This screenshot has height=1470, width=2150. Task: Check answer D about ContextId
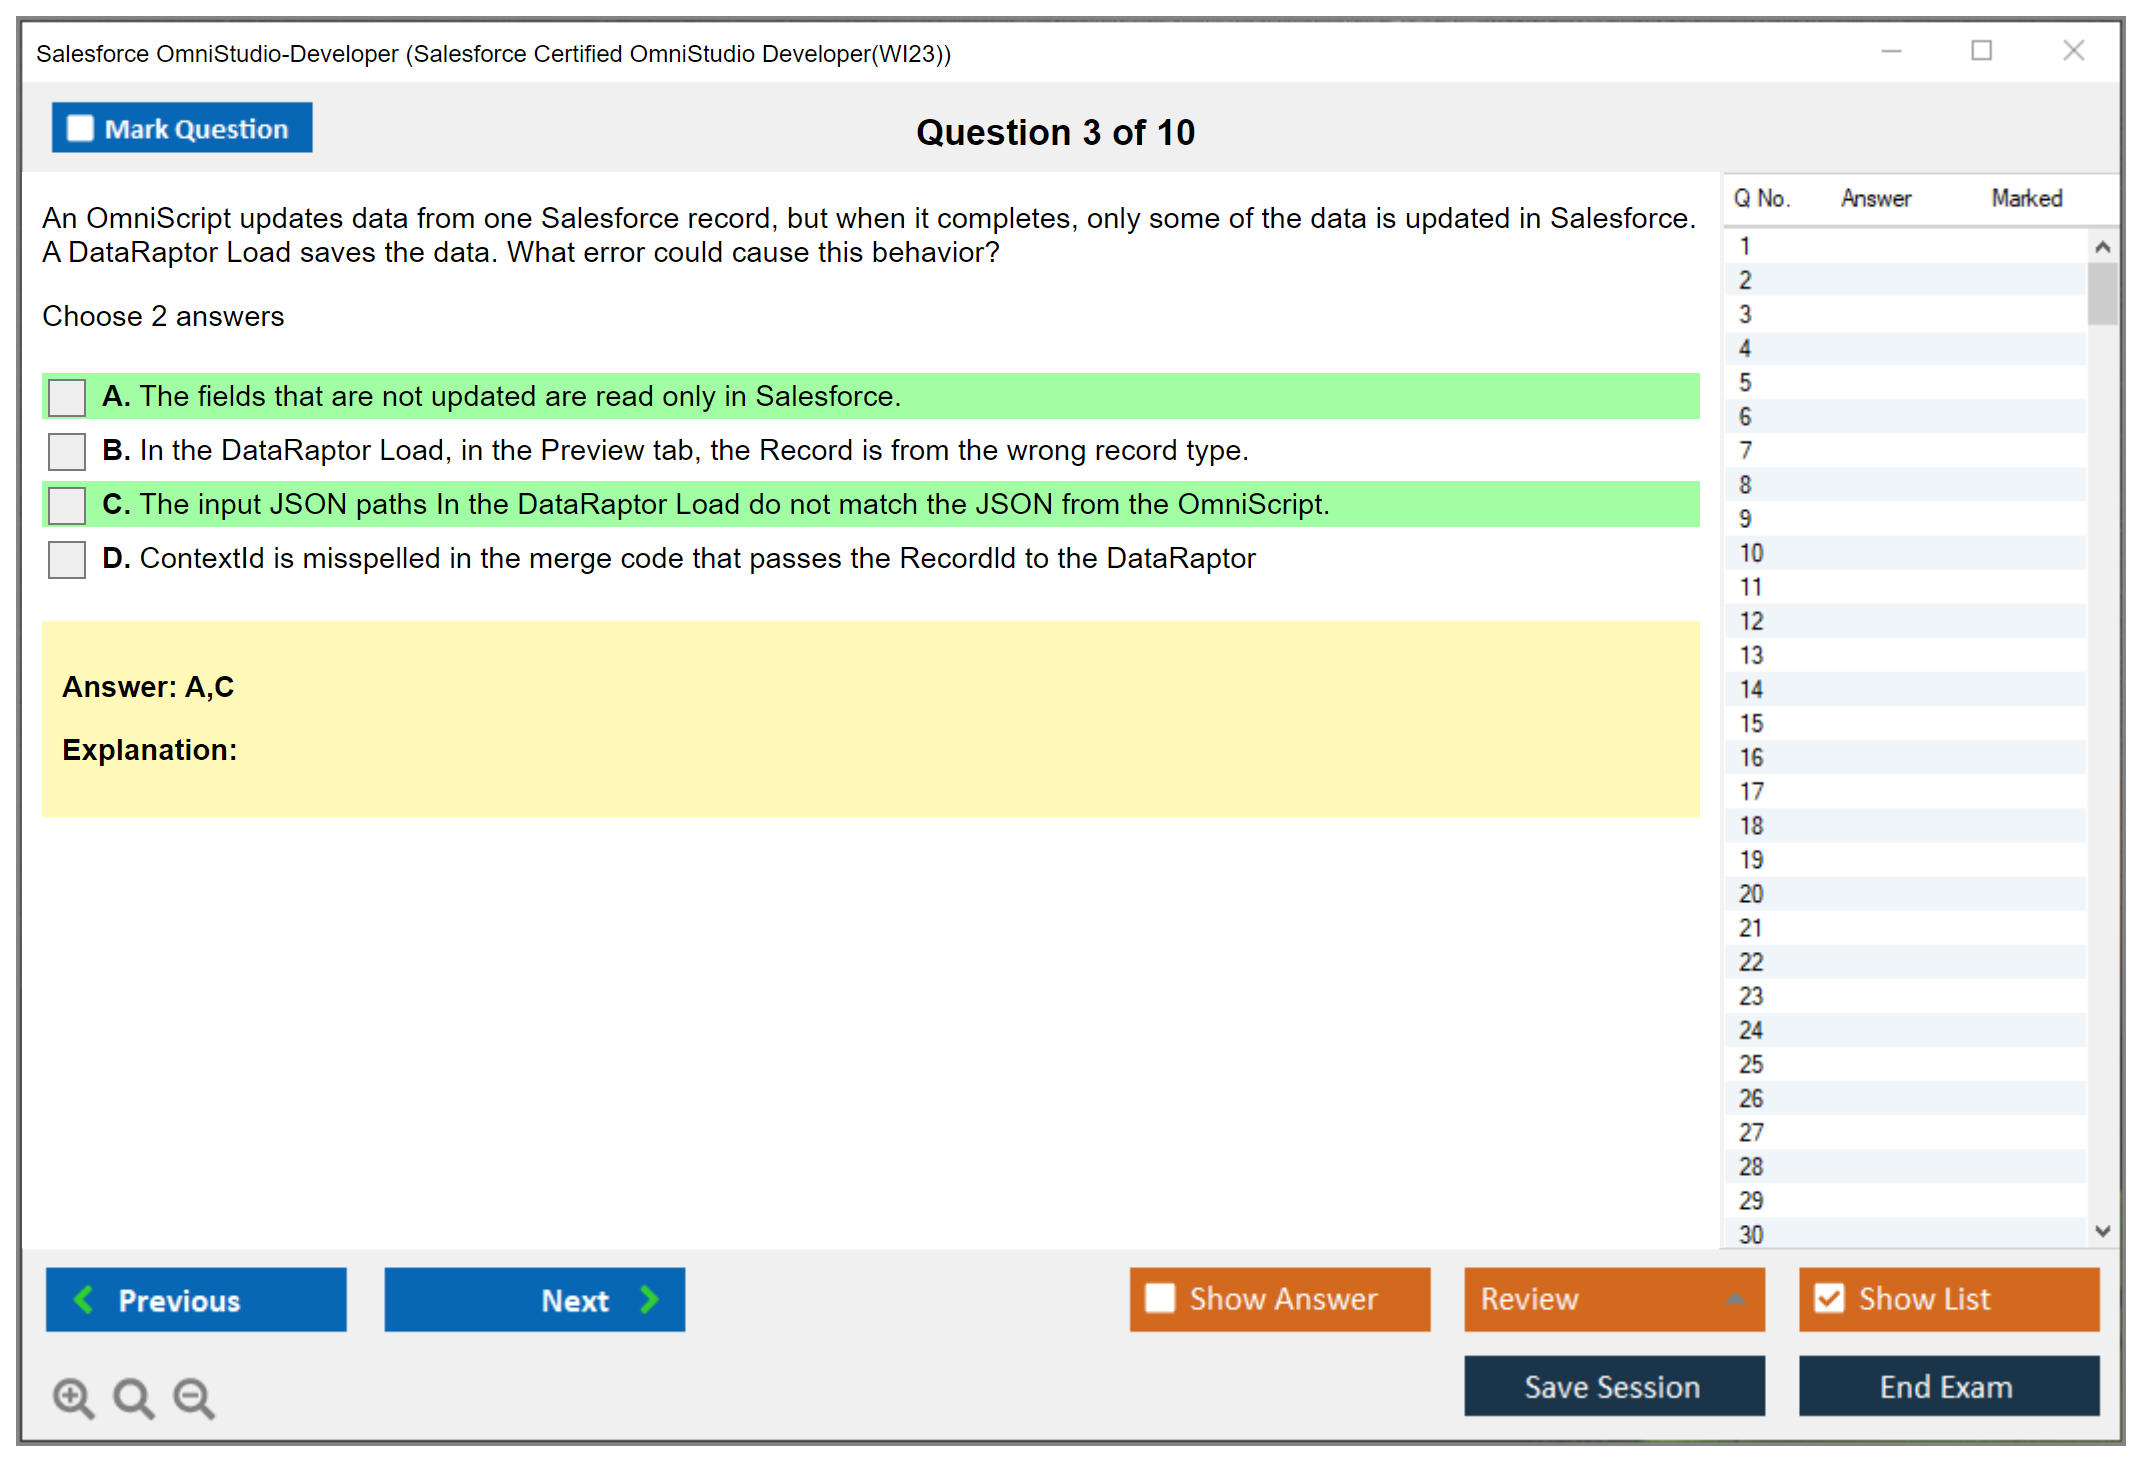[x=67, y=559]
